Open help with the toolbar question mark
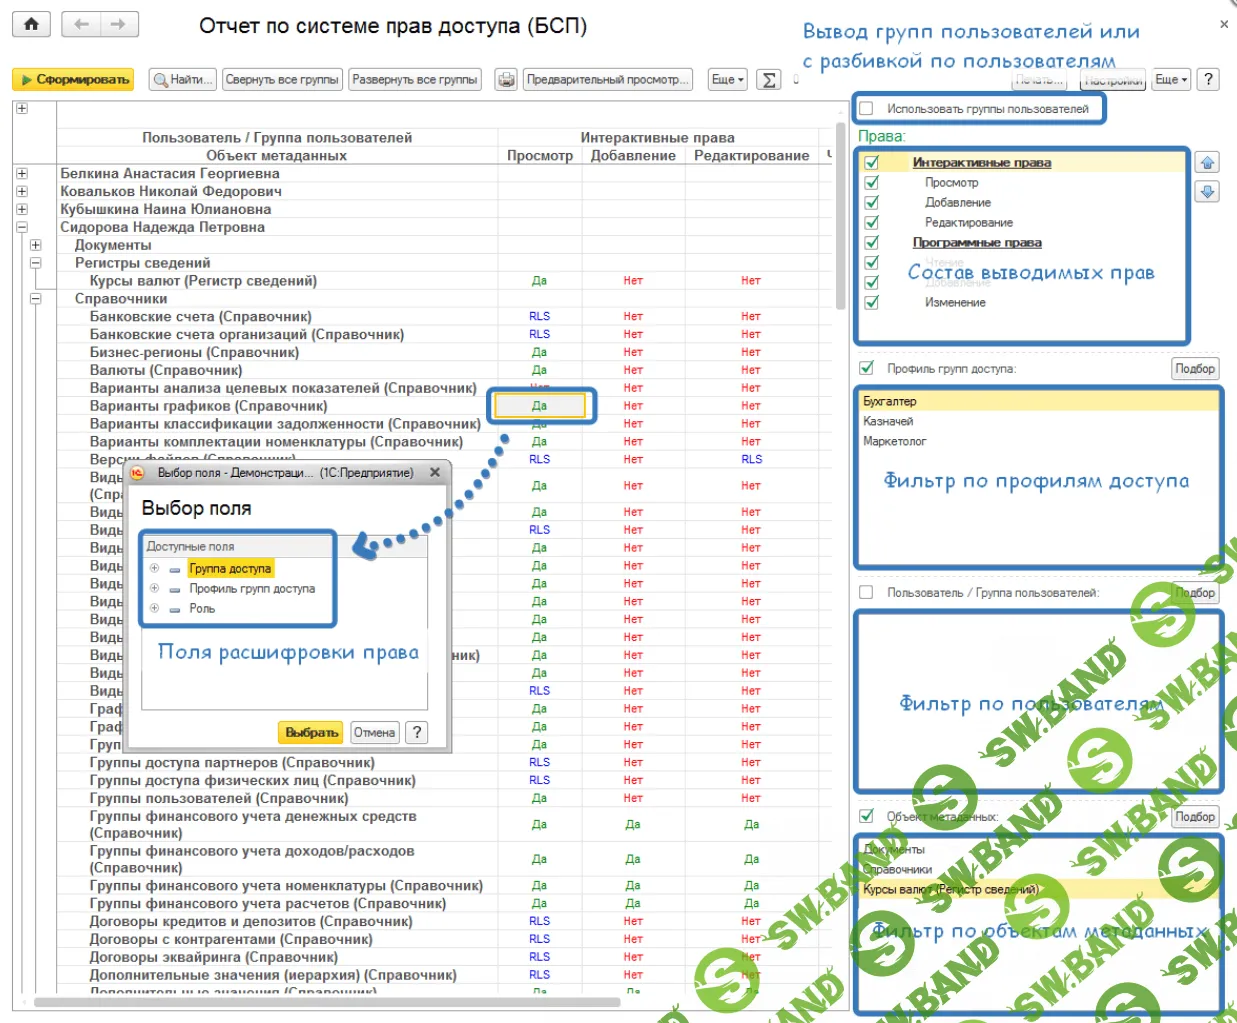 coord(1208,80)
